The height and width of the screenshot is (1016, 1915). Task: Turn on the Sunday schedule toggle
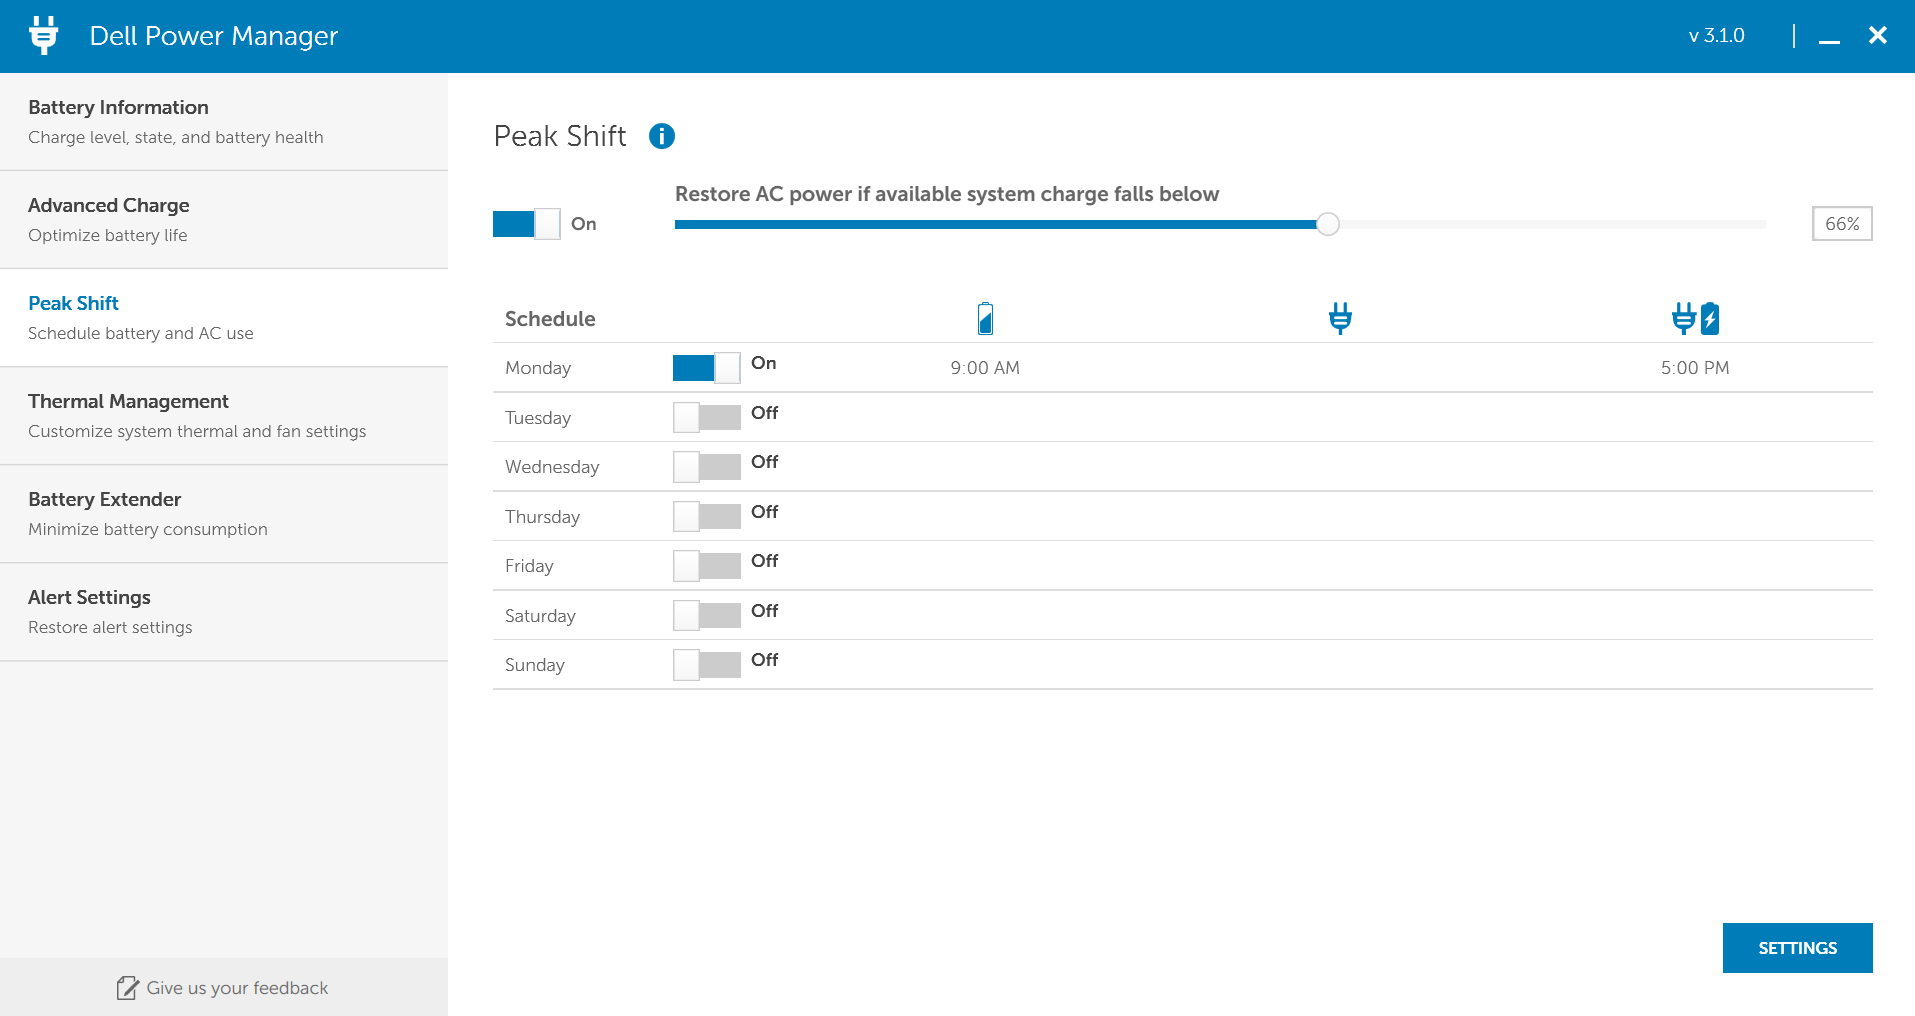(x=706, y=664)
